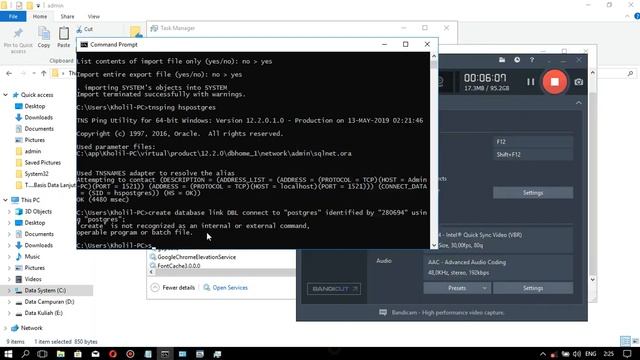
Task: Open taskbar search magnifier
Action: (25, 354)
